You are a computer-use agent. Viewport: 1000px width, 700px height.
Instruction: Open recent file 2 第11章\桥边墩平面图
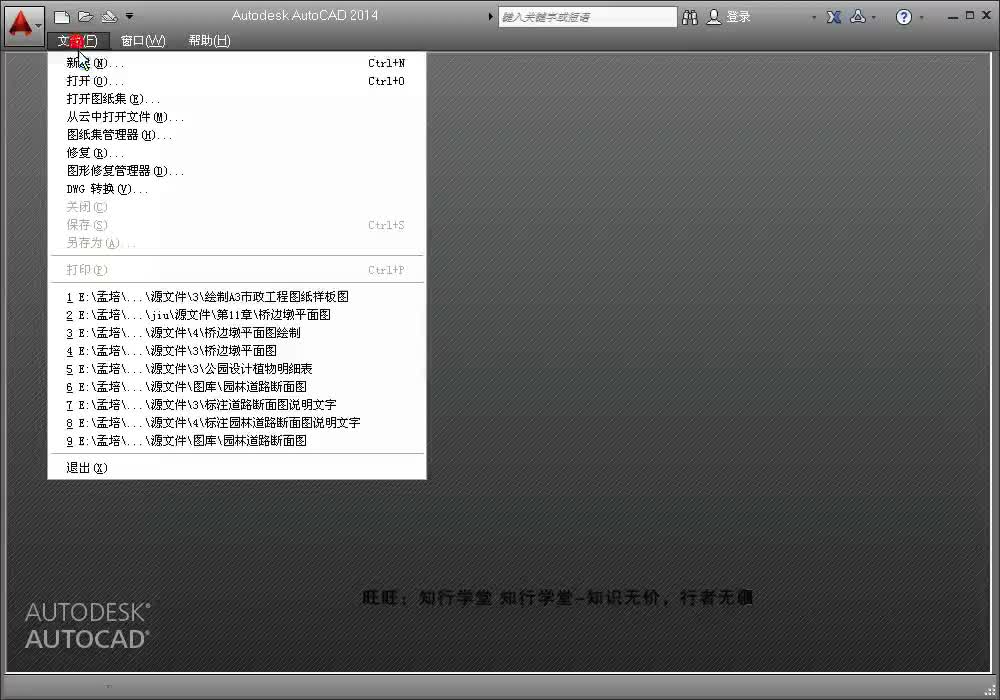237,315
